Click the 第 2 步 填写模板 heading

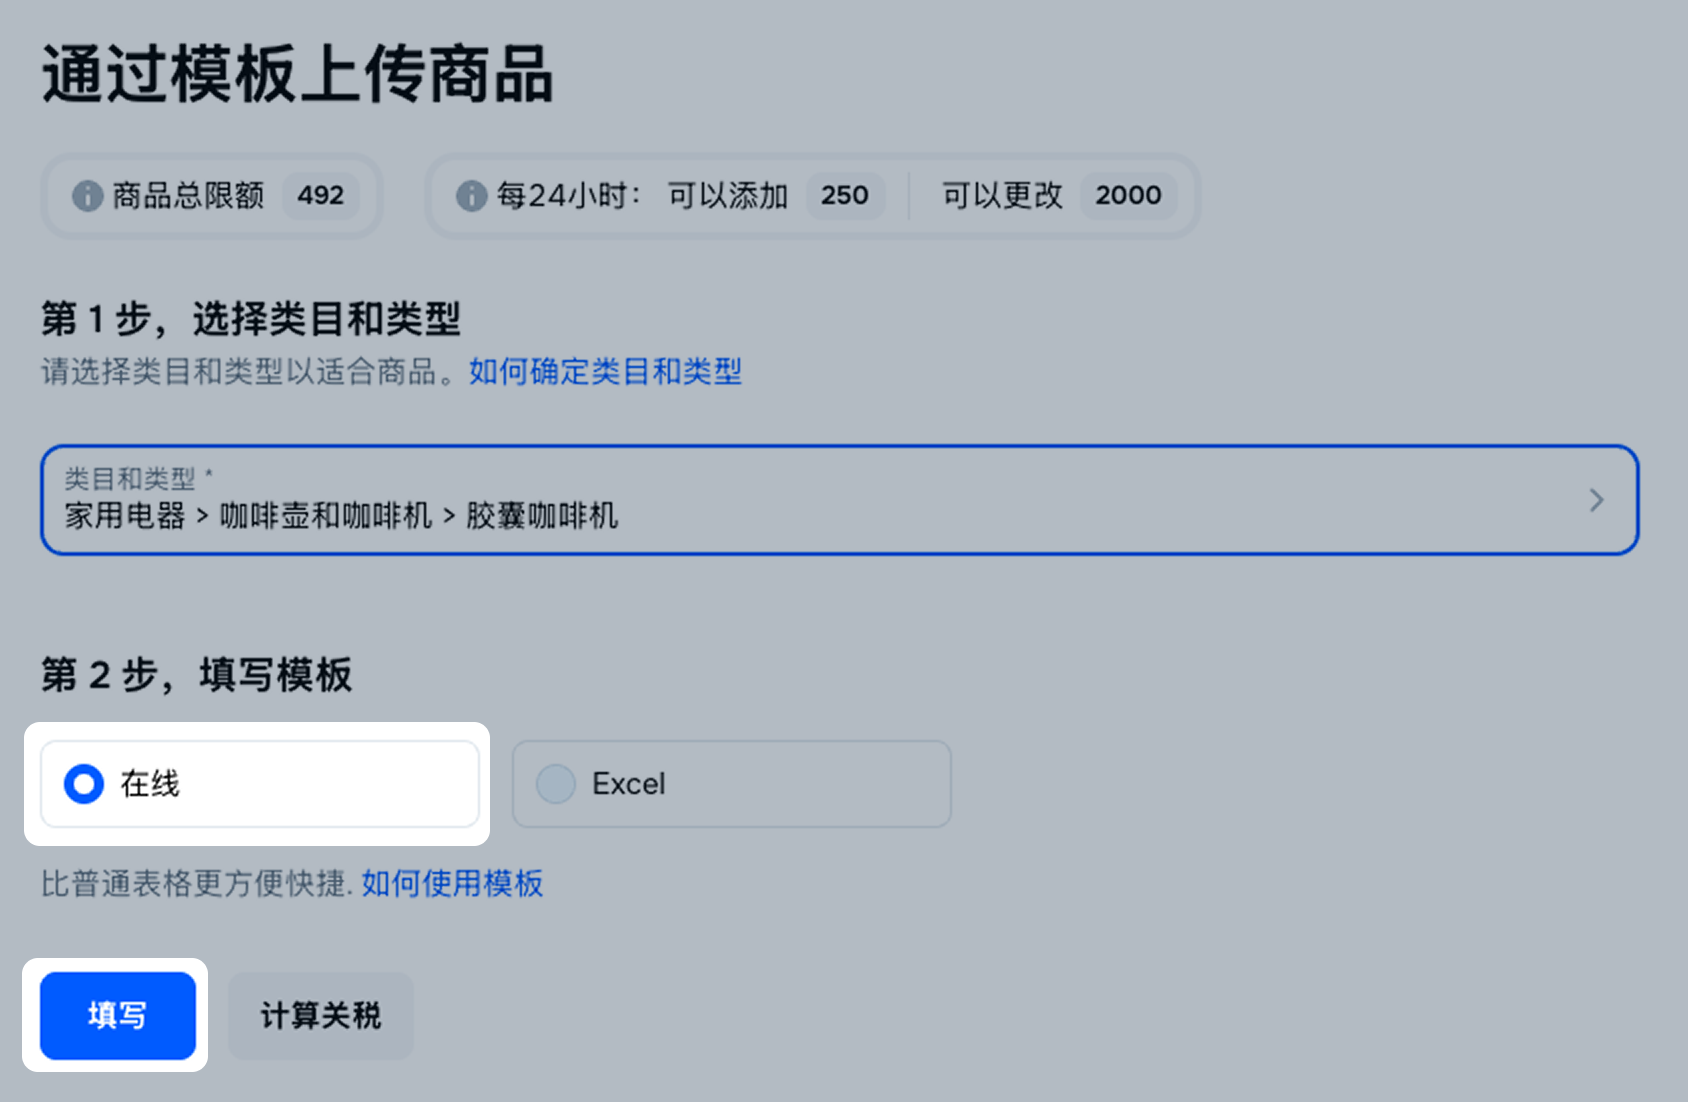pyautogui.click(x=196, y=675)
